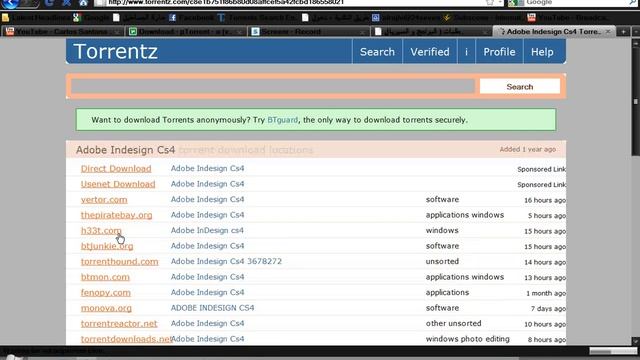
Task: Click the '7 days ago' age text
Action: tap(548, 309)
